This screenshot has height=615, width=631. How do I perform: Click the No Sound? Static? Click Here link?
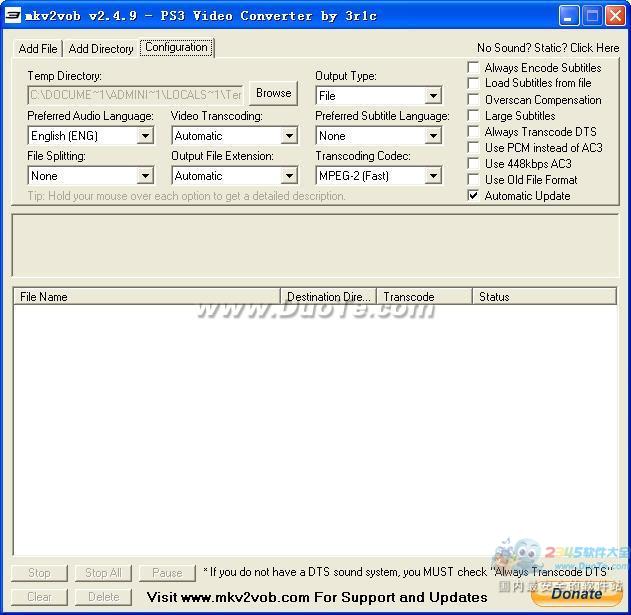point(548,48)
